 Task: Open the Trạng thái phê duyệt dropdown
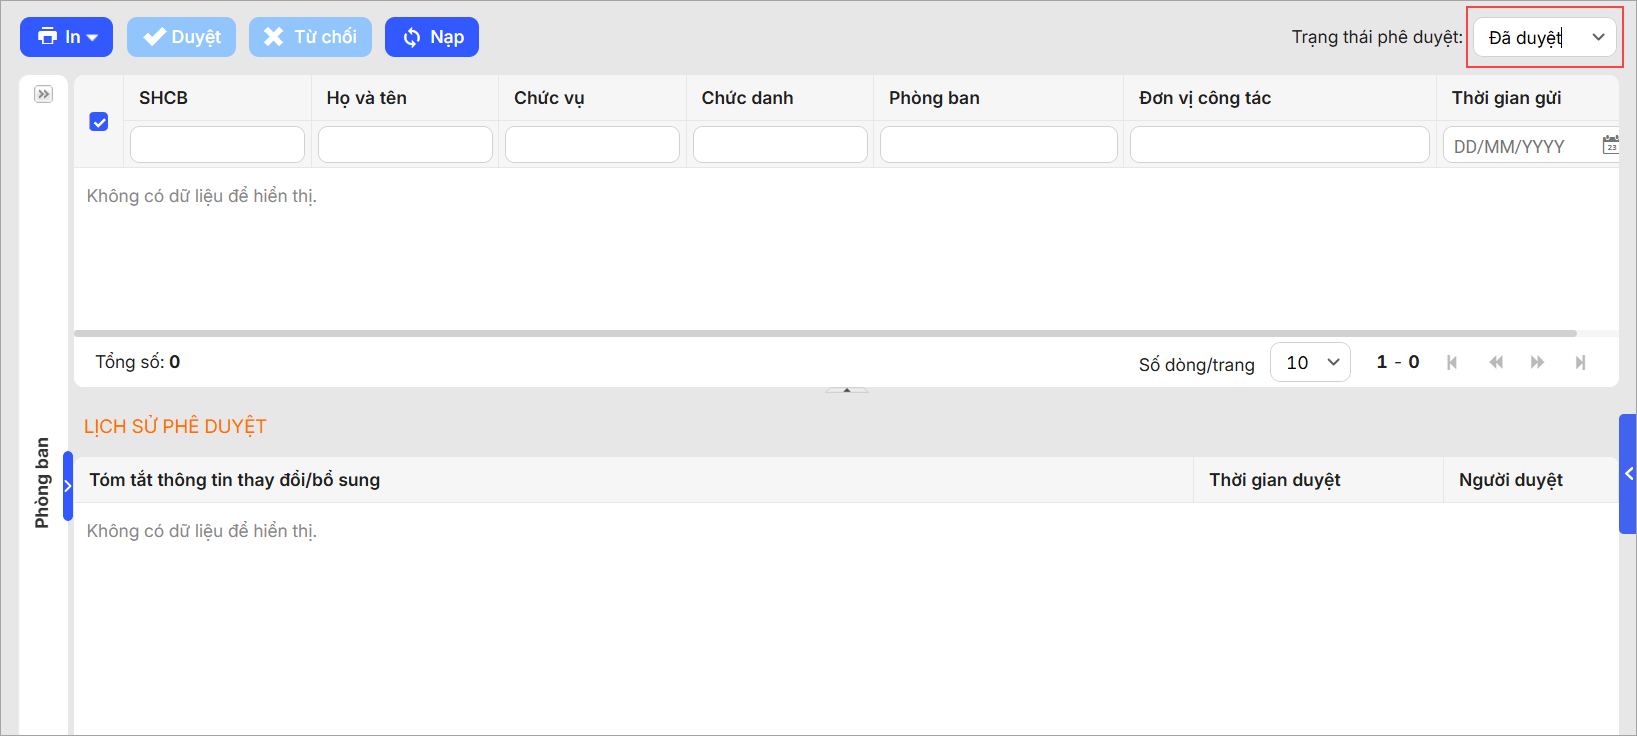point(1544,38)
